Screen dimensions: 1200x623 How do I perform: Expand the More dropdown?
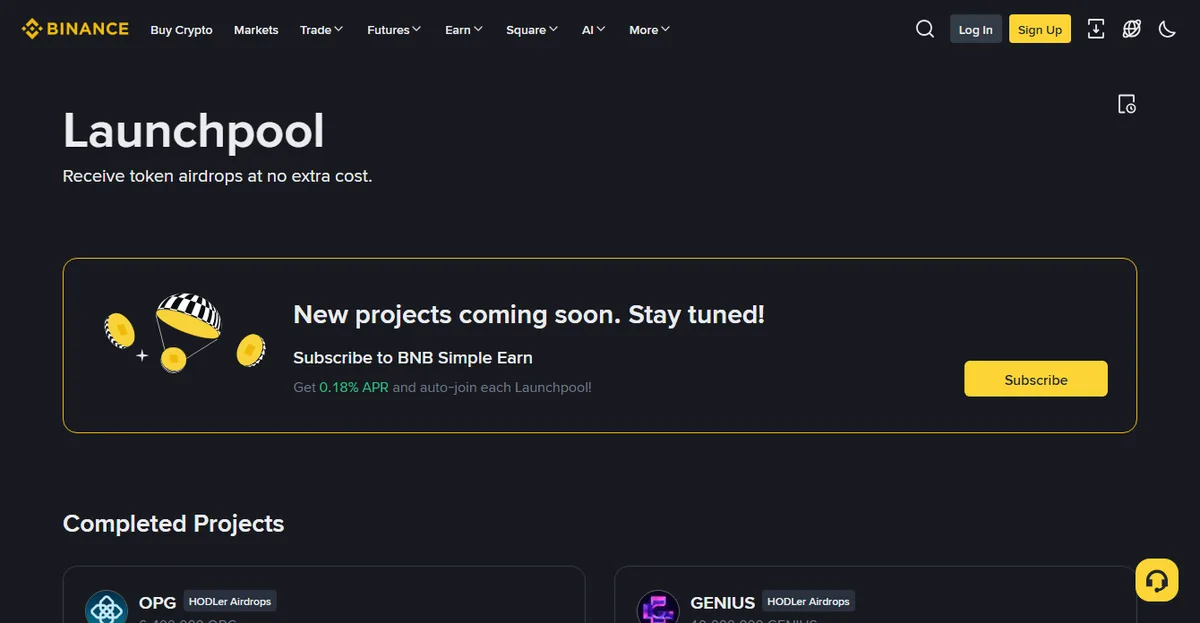pos(650,30)
